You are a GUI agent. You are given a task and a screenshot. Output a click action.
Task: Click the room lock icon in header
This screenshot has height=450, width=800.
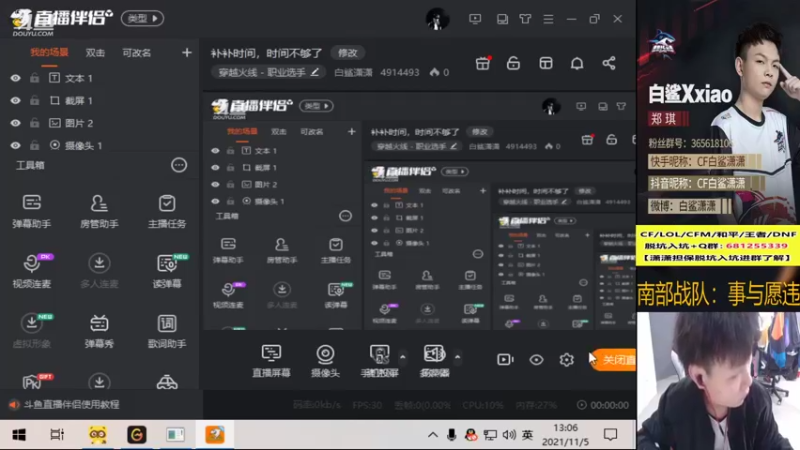(x=513, y=63)
